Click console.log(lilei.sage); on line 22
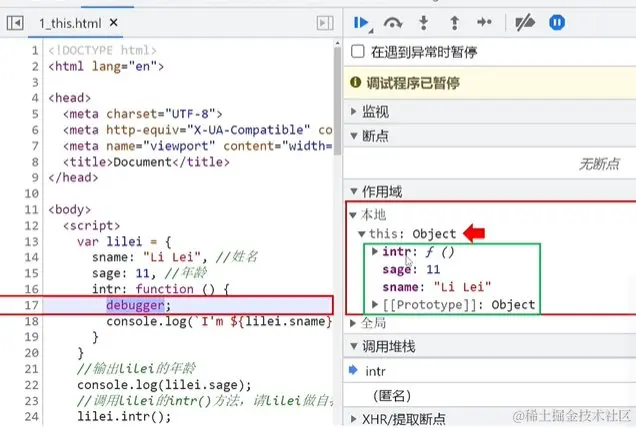This screenshot has width=636, height=428. click(x=164, y=385)
